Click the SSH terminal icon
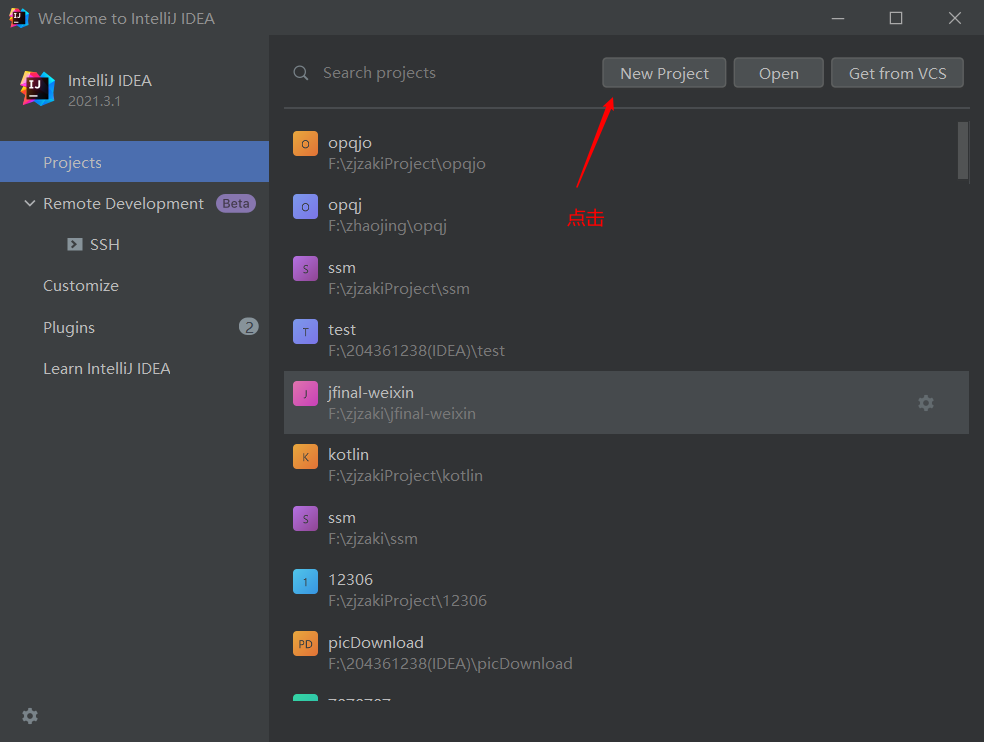The height and width of the screenshot is (742, 984). point(75,244)
